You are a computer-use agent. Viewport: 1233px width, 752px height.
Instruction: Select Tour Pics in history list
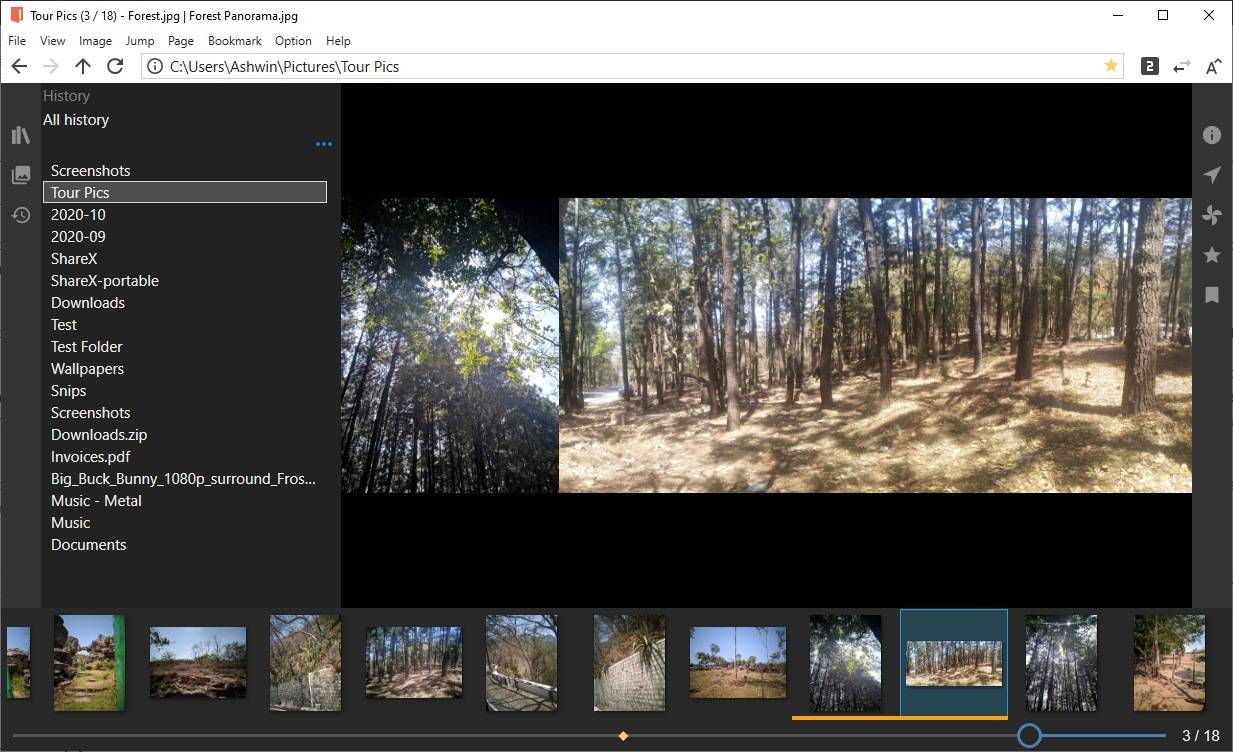(x=185, y=193)
